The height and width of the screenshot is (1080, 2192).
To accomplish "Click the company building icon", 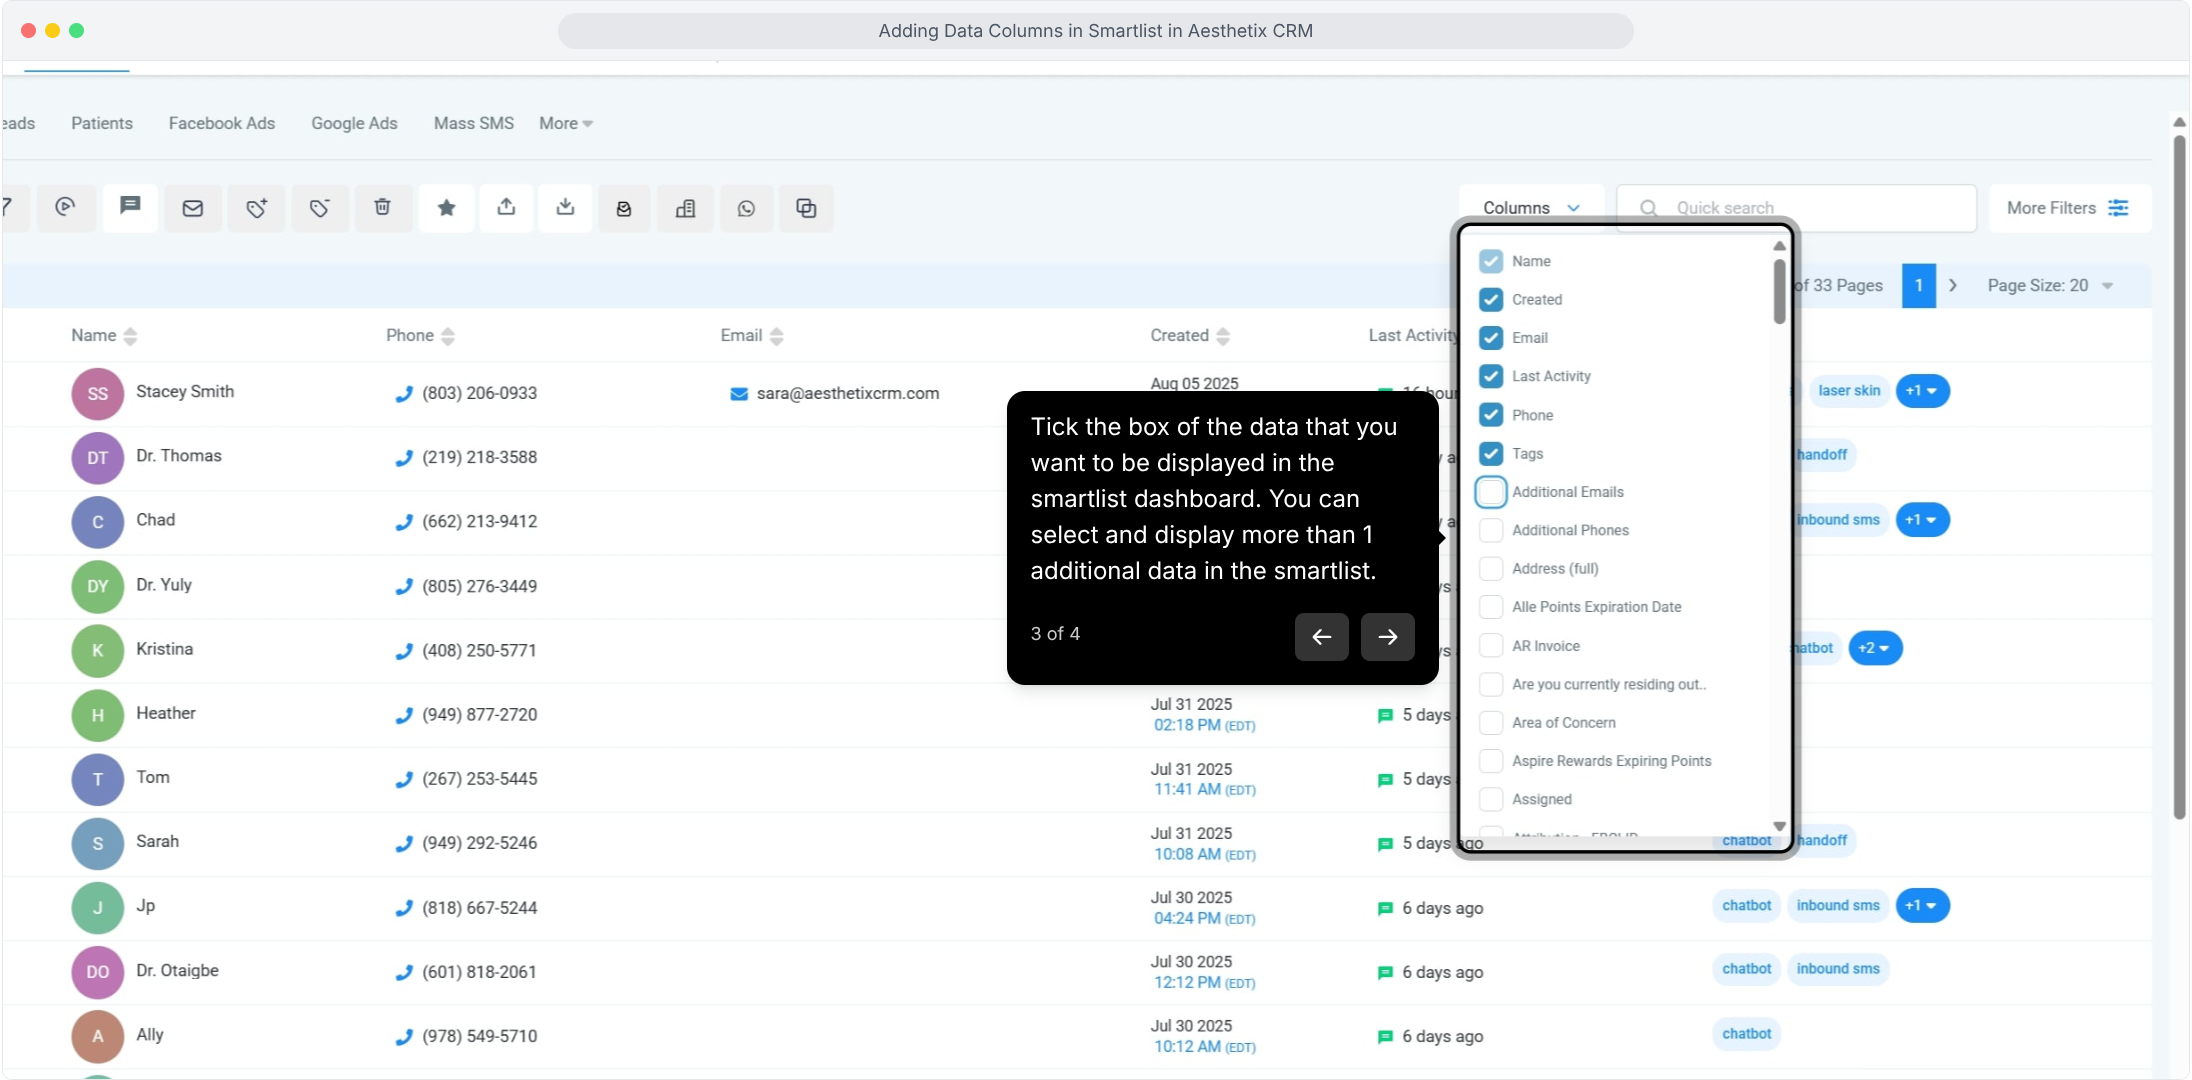I will tap(686, 208).
